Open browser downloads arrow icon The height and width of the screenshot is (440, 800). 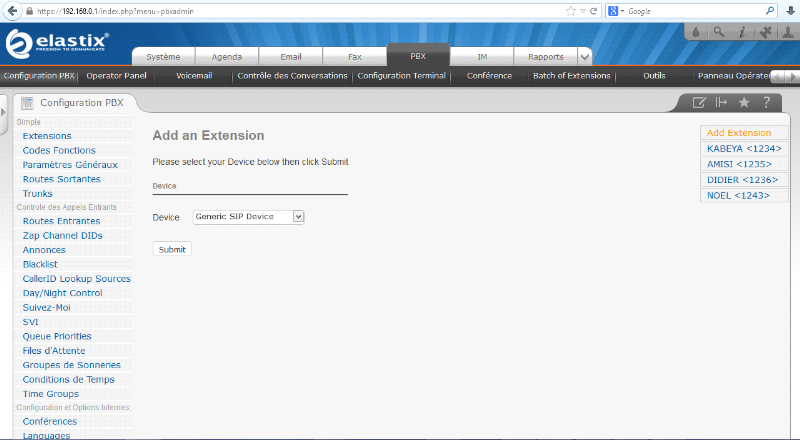790,11
